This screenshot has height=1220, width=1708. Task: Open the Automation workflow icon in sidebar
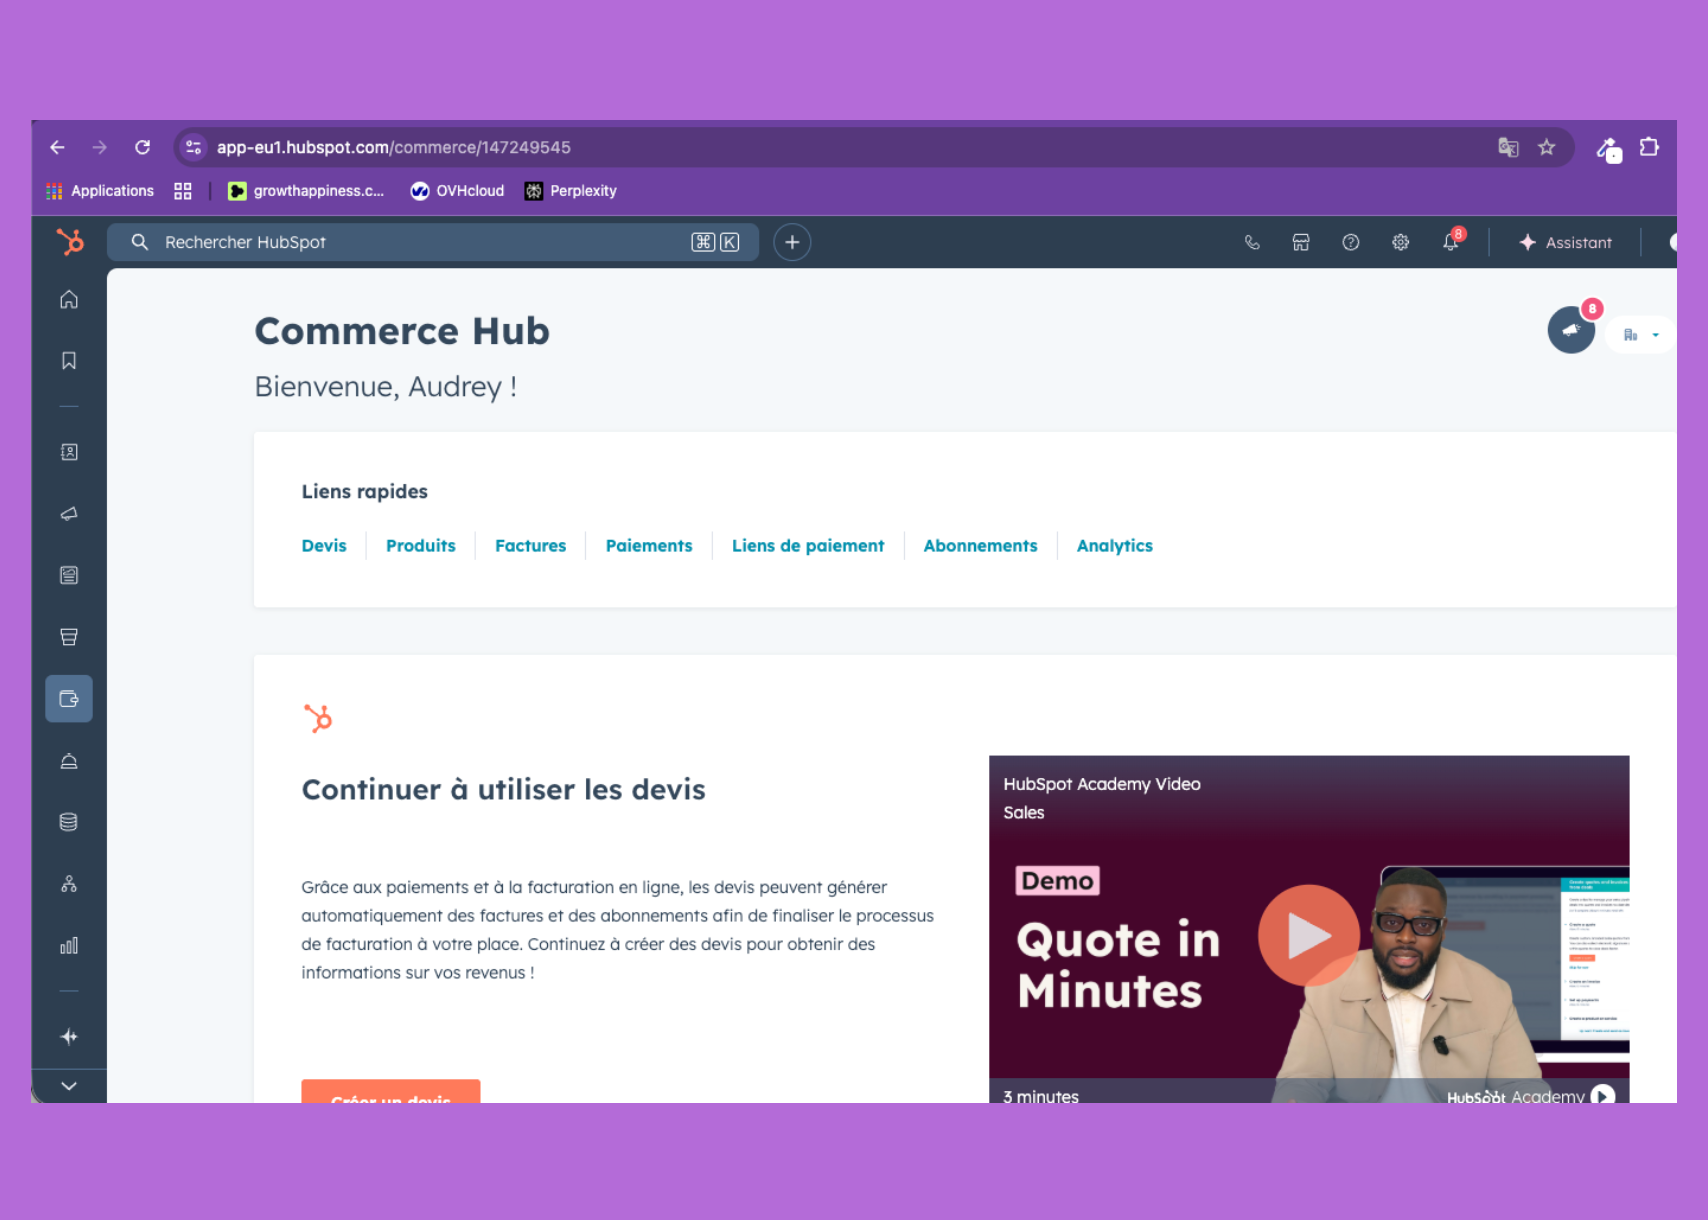click(x=69, y=884)
